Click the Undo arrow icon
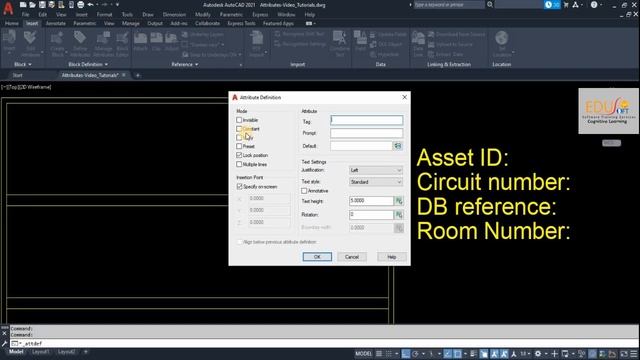The height and width of the screenshot is (360, 640). click(91, 5)
